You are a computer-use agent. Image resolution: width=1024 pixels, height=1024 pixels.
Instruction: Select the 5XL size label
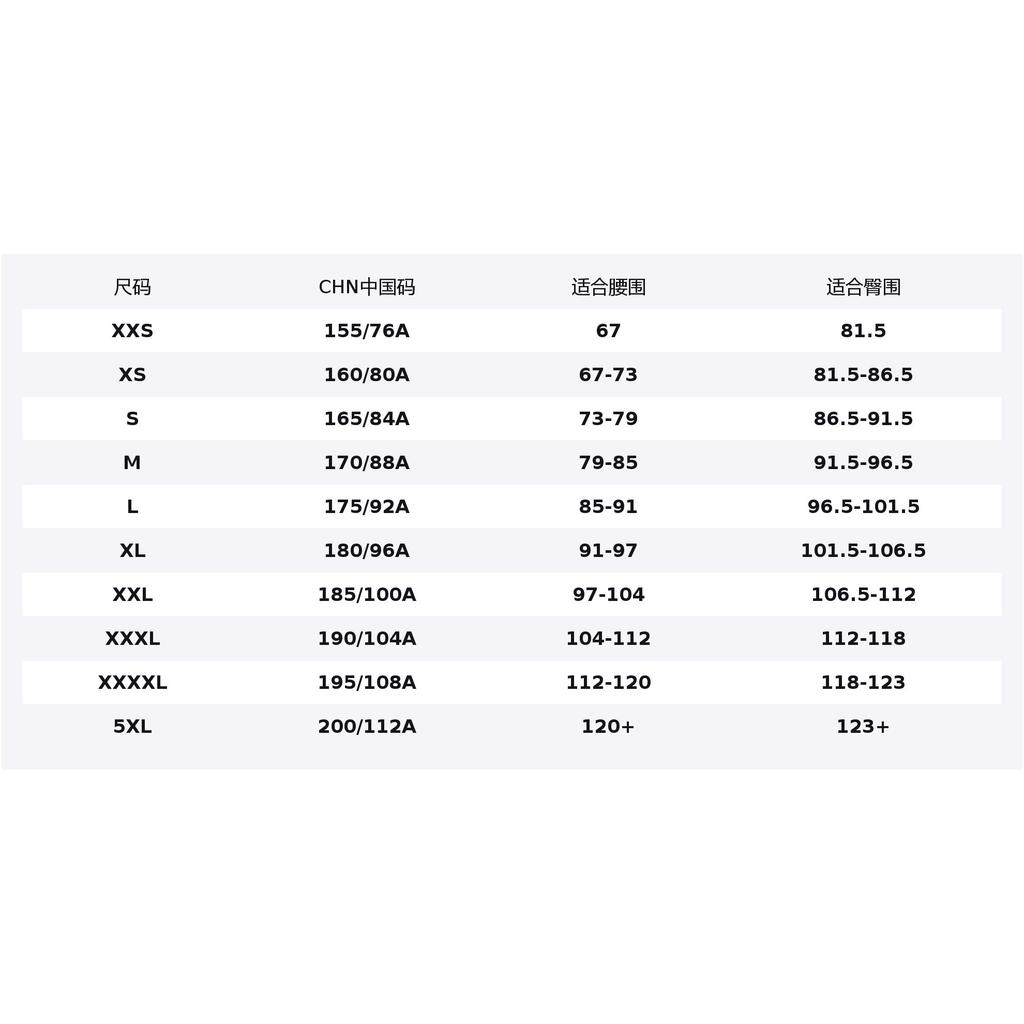pyautogui.click(x=132, y=726)
